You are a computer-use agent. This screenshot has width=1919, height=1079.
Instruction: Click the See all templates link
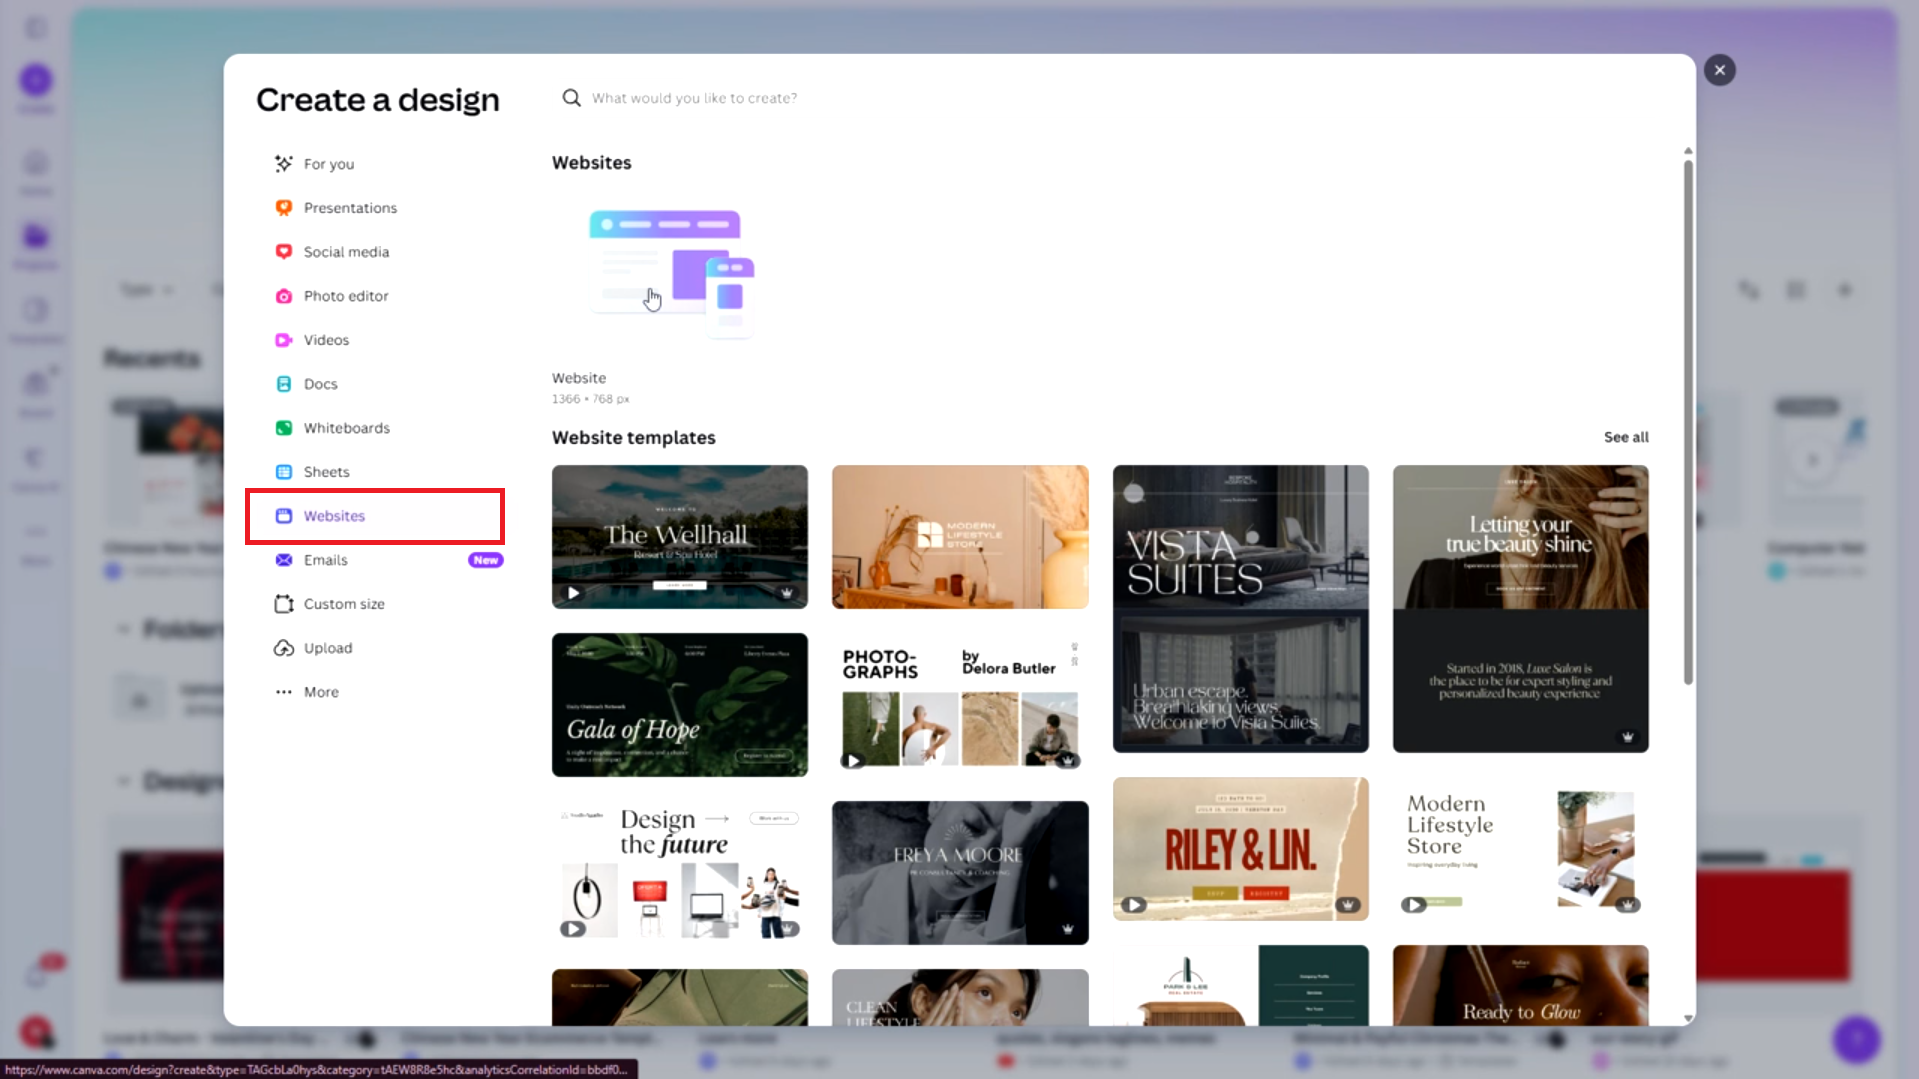click(1625, 437)
